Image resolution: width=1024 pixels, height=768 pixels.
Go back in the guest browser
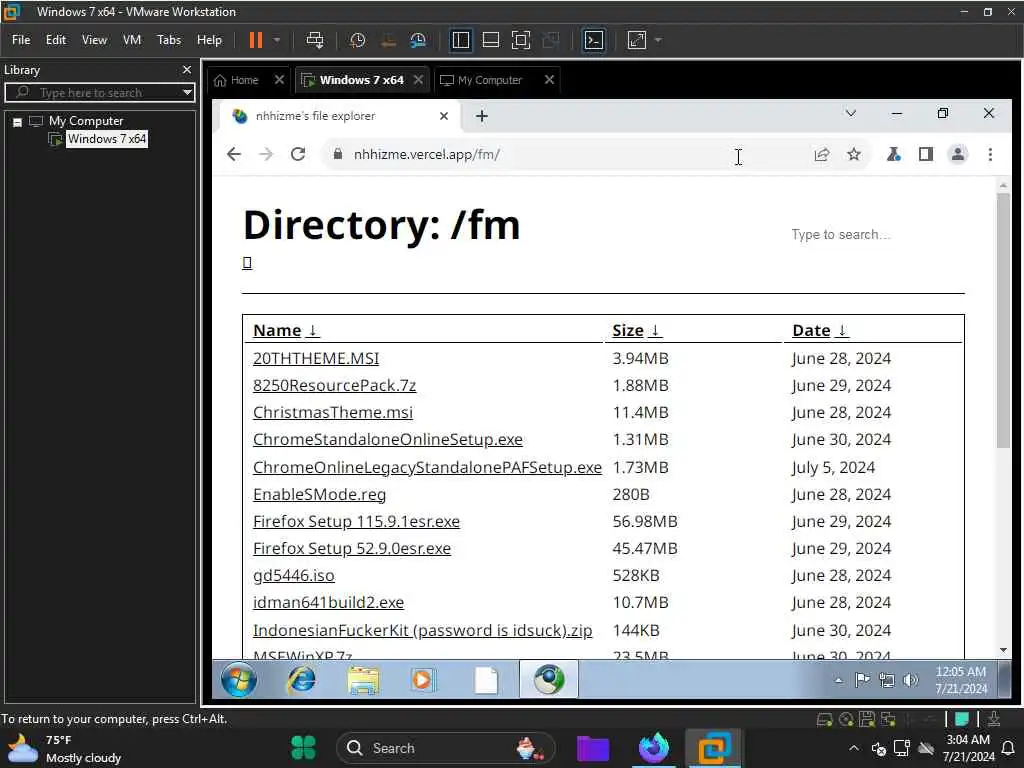(x=234, y=154)
